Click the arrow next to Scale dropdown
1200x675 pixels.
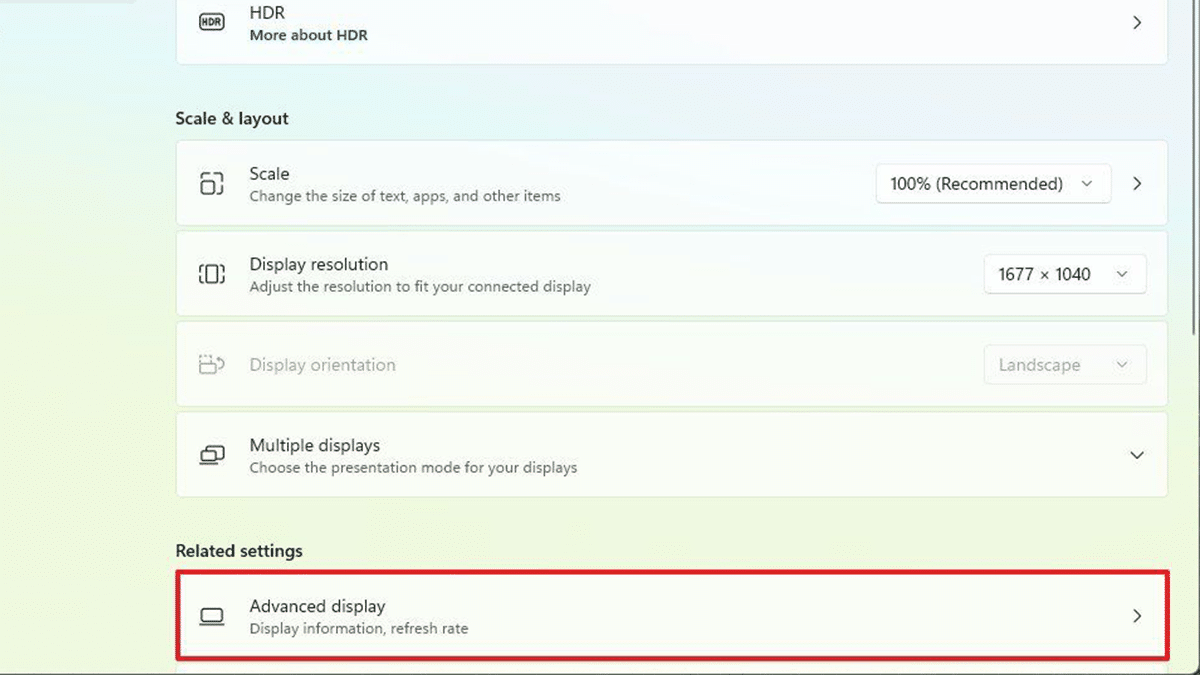1137,184
